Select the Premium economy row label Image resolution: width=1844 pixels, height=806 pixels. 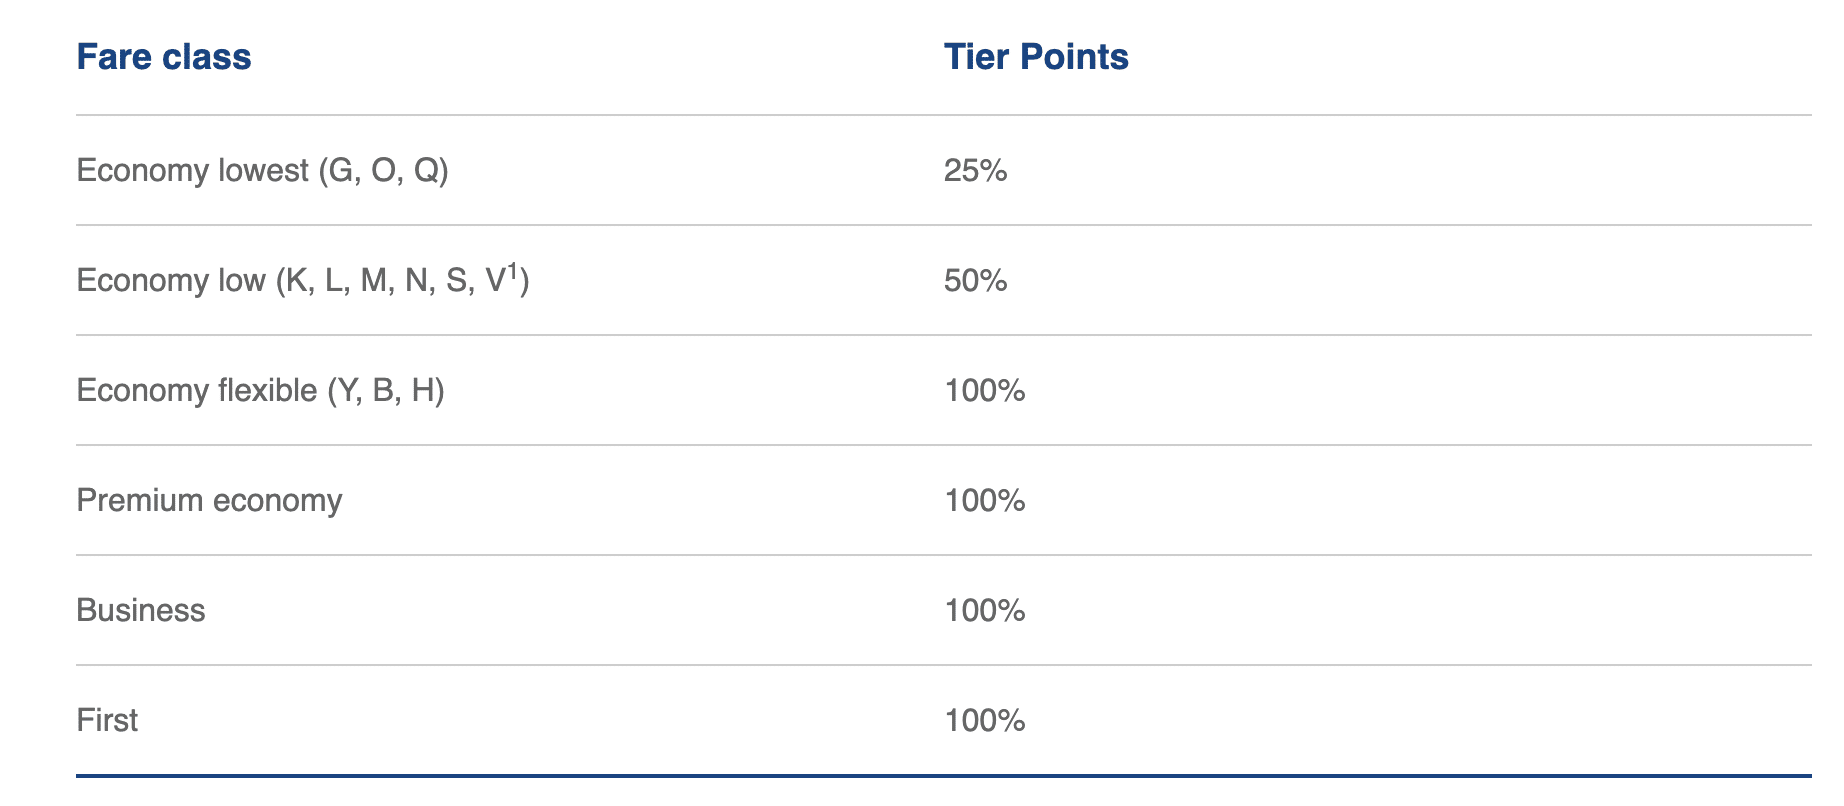[209, 500]
